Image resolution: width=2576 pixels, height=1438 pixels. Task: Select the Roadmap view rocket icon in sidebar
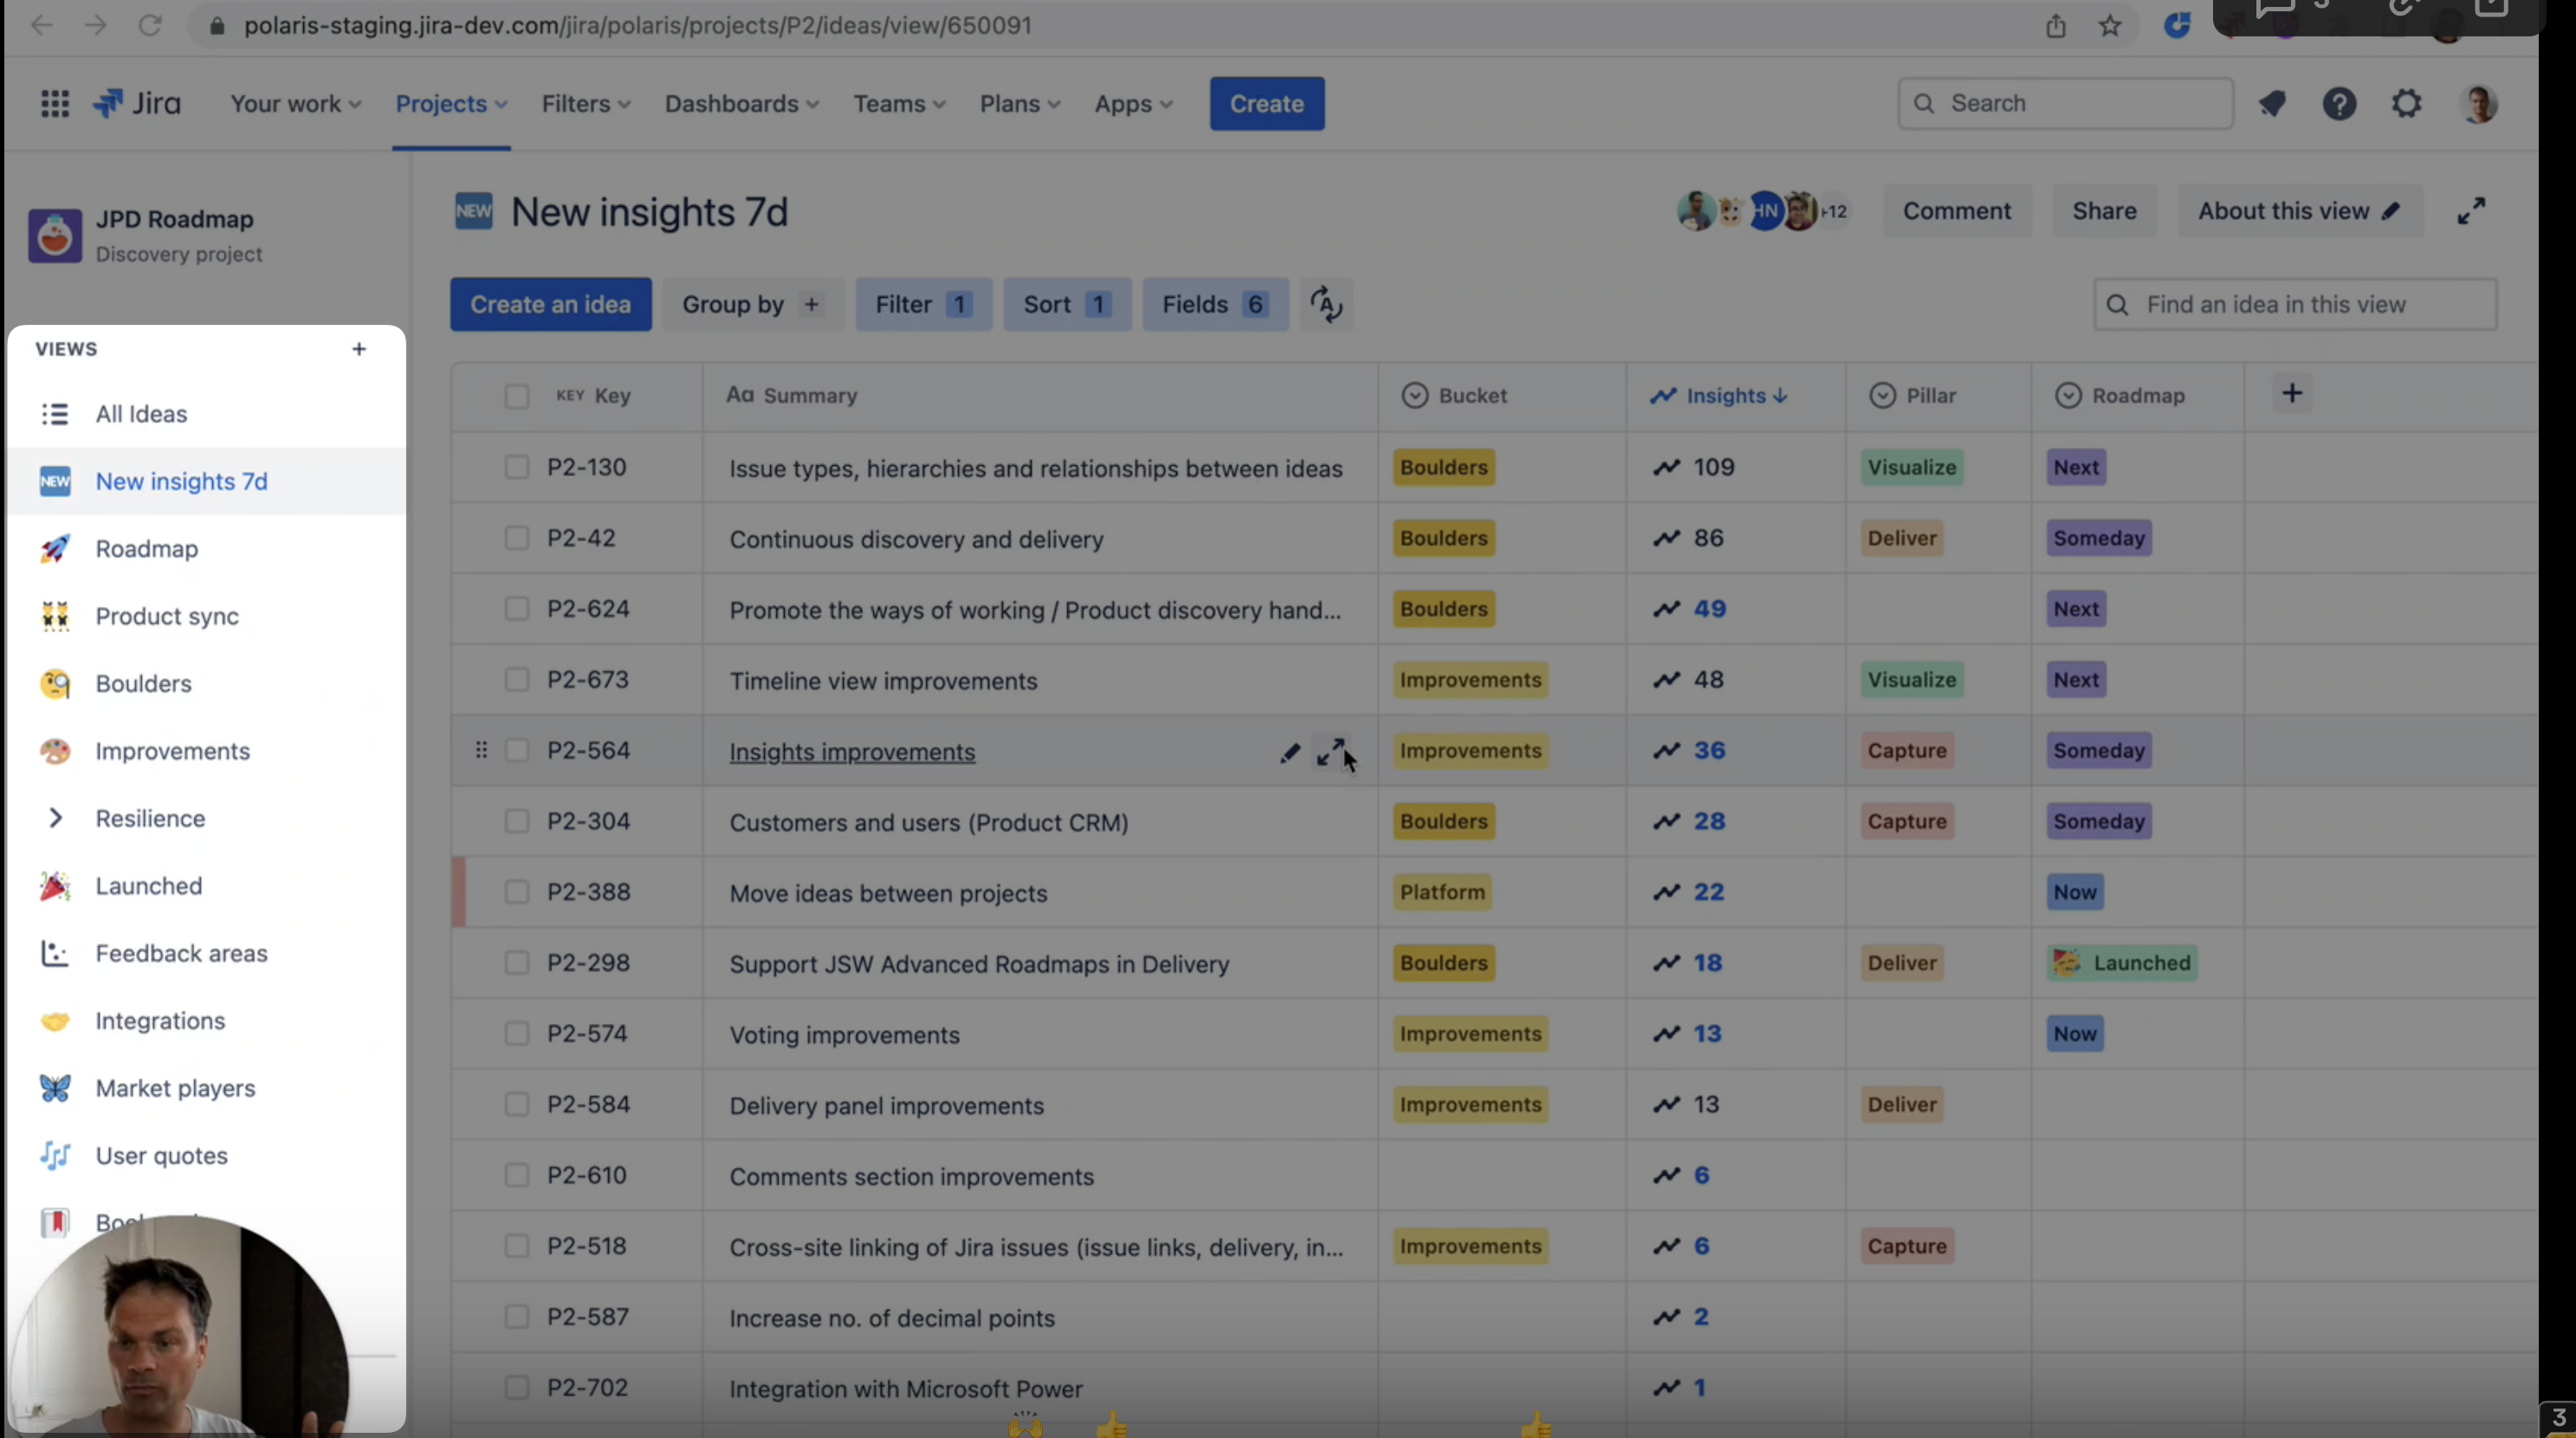(55, 548)
